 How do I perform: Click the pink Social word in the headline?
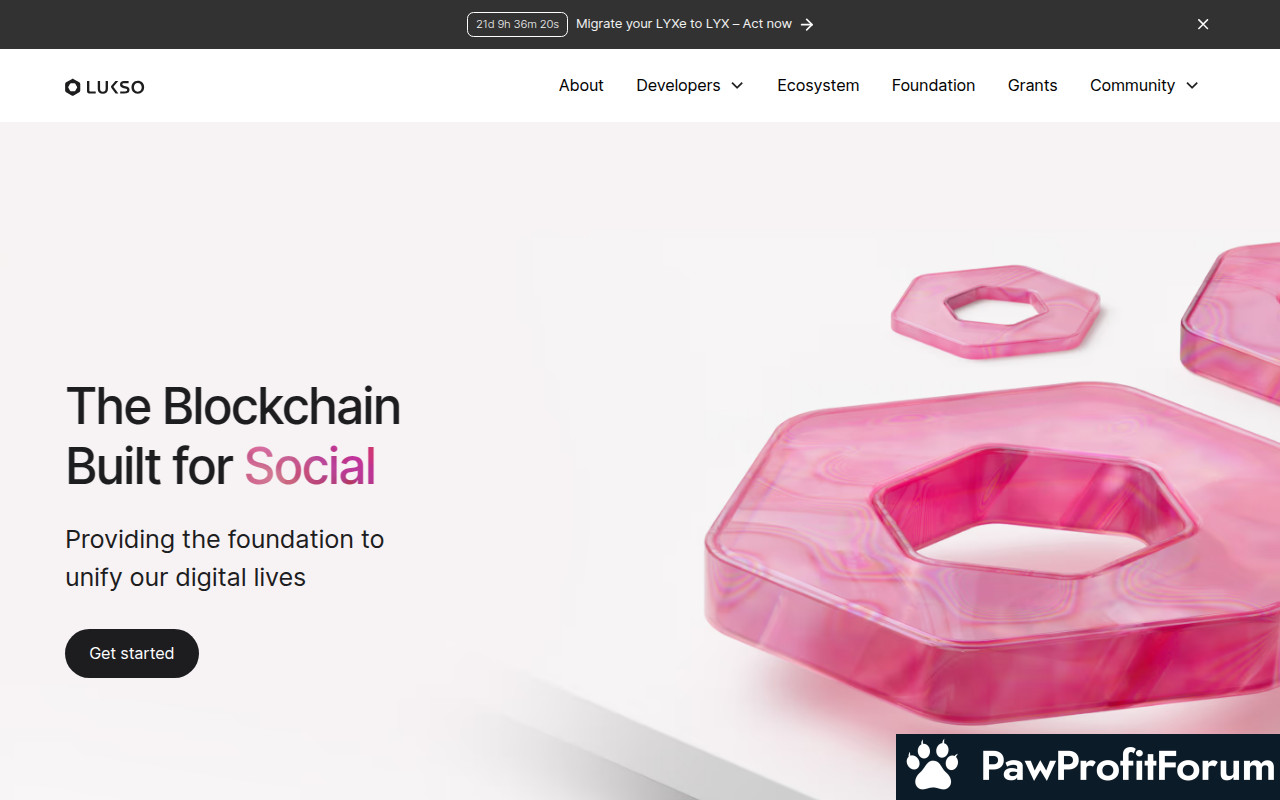[x=310, y=466]
